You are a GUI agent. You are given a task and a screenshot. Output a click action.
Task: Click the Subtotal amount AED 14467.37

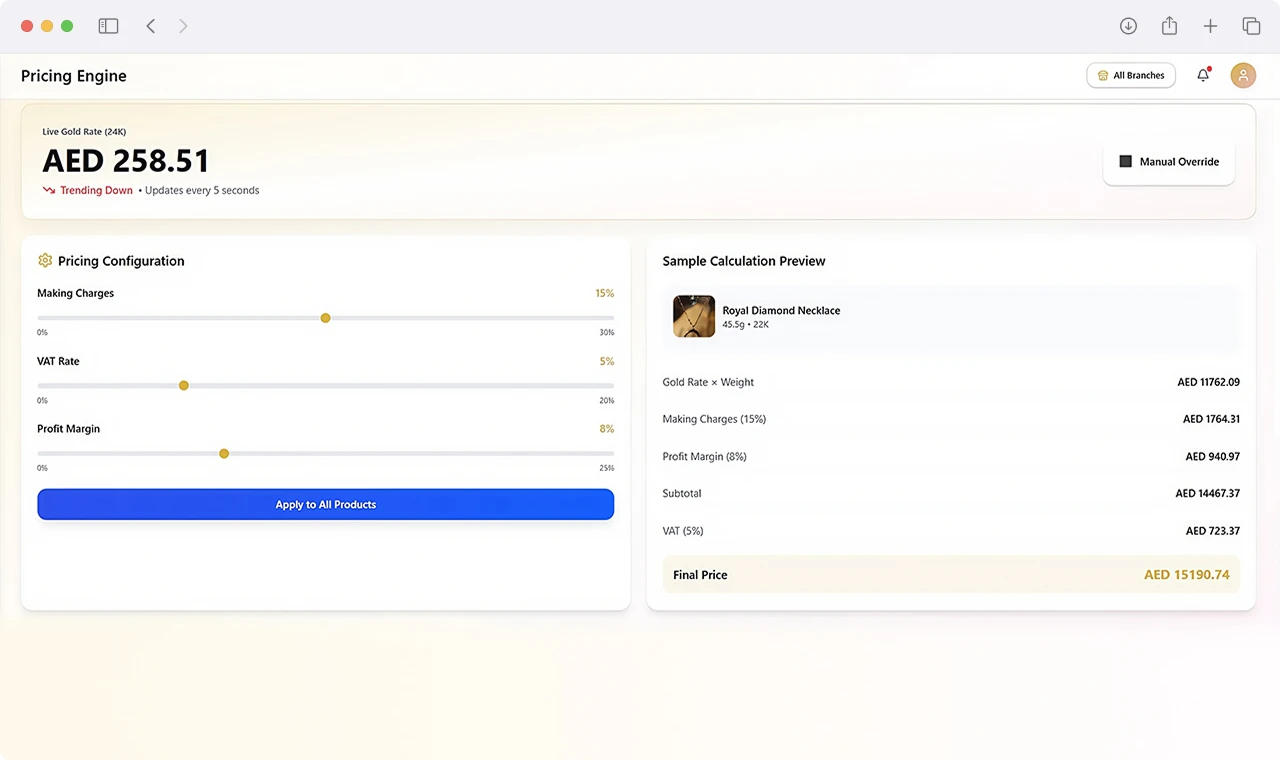1208,494
